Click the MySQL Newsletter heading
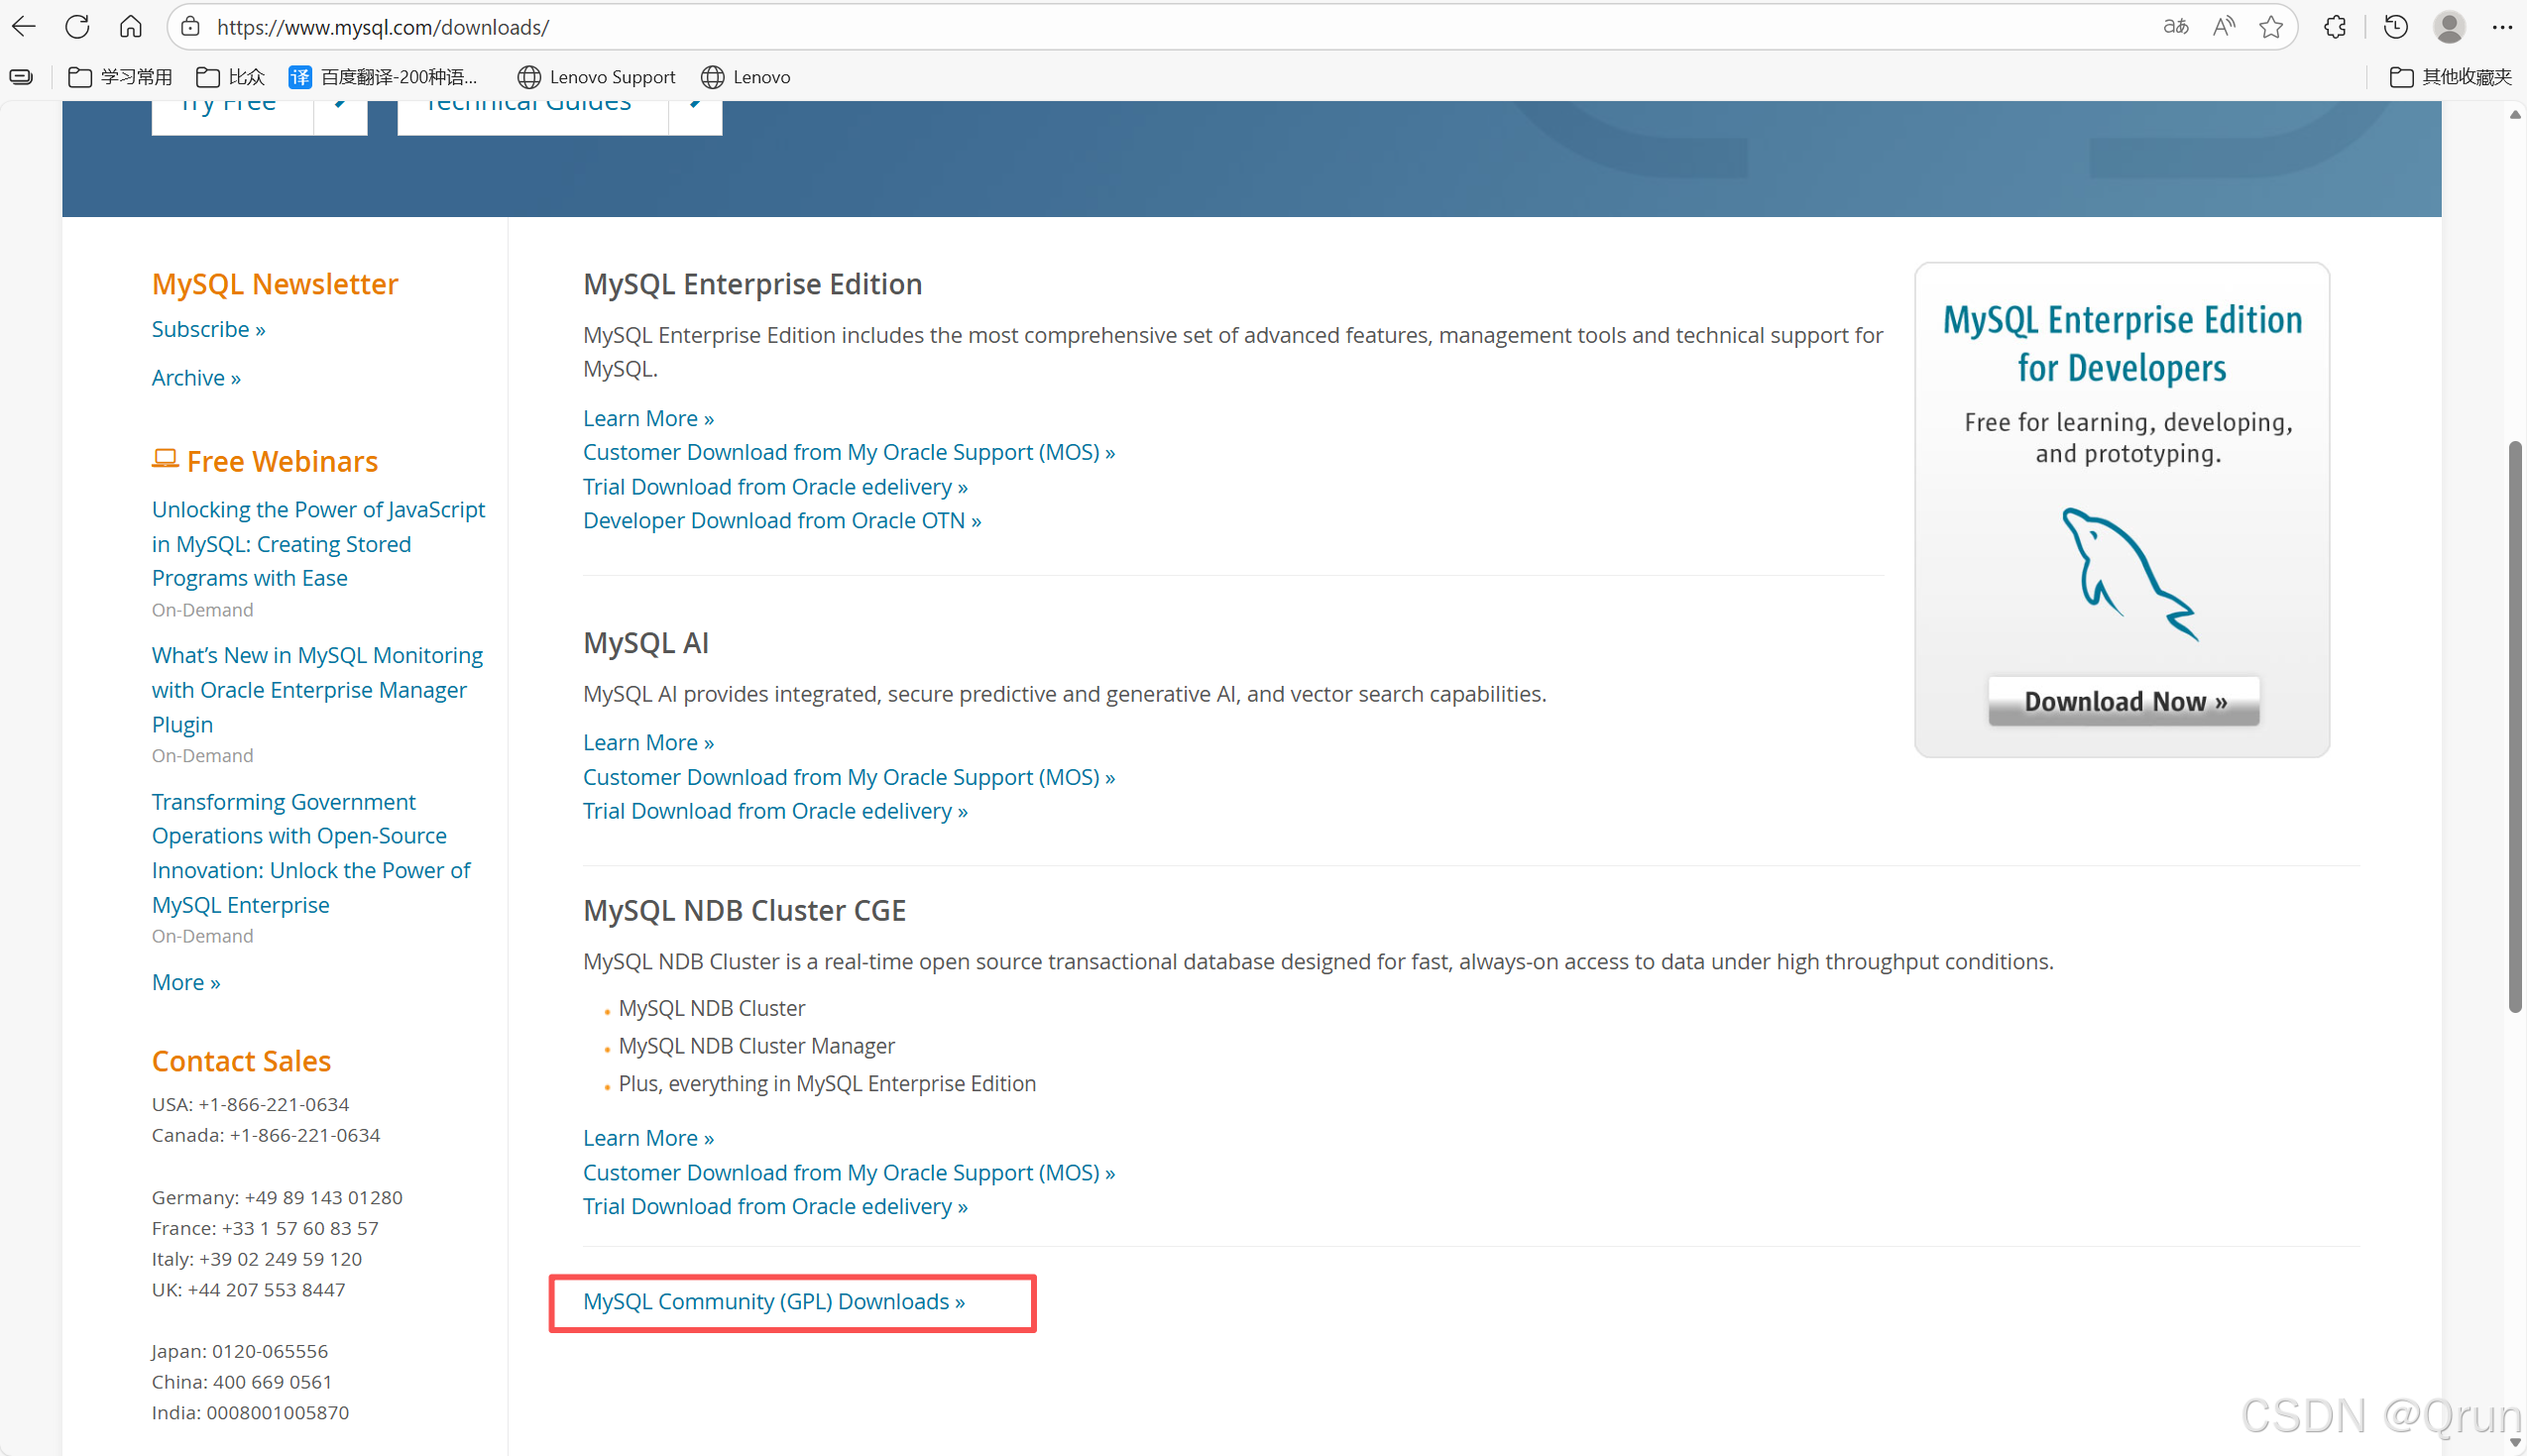 pyautogui.click(x=275, y=284)
